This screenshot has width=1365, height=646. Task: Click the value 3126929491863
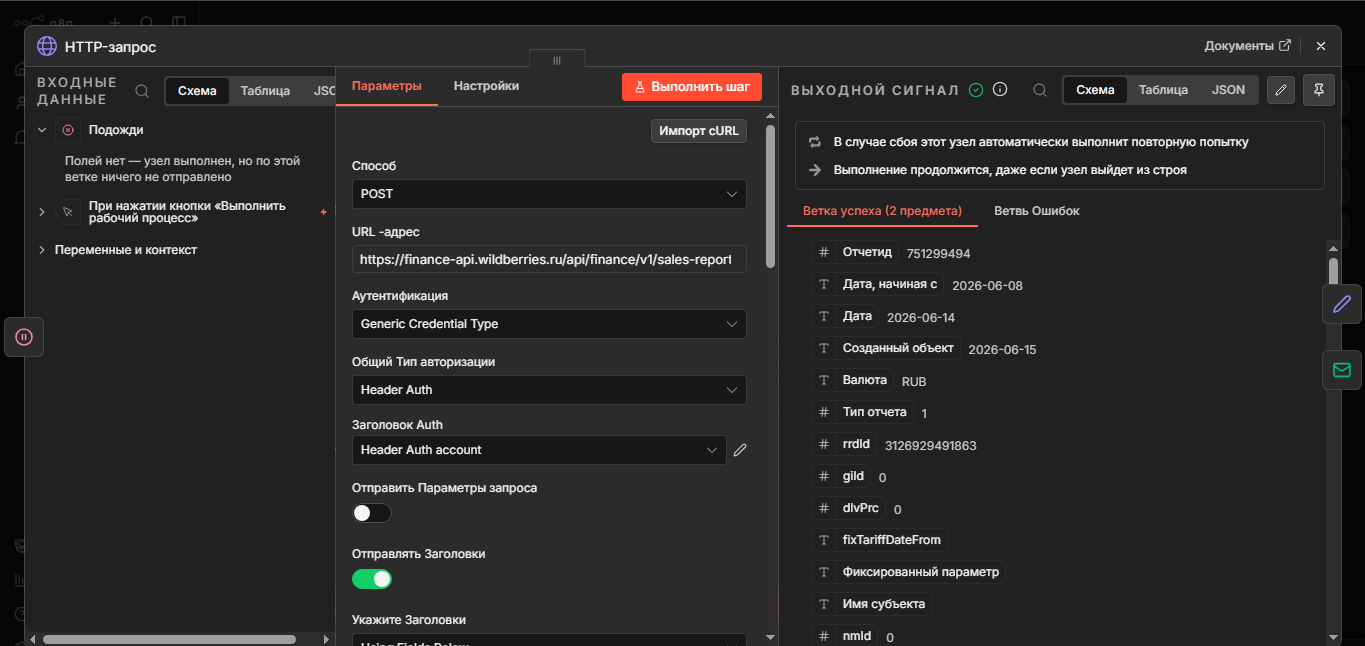click(x=930, y=446)
